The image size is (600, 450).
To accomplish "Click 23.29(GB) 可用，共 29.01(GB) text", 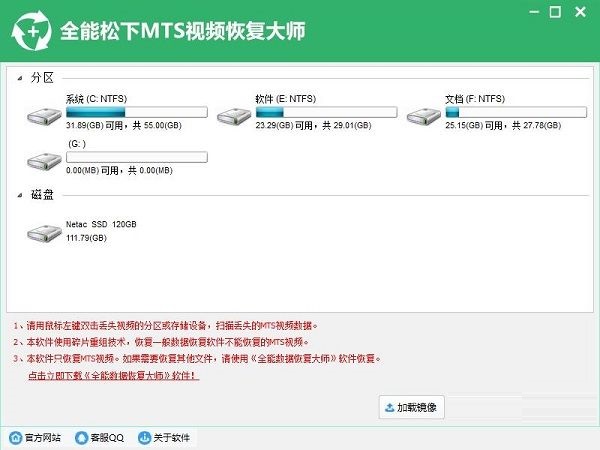I will (x=313, y=125).
